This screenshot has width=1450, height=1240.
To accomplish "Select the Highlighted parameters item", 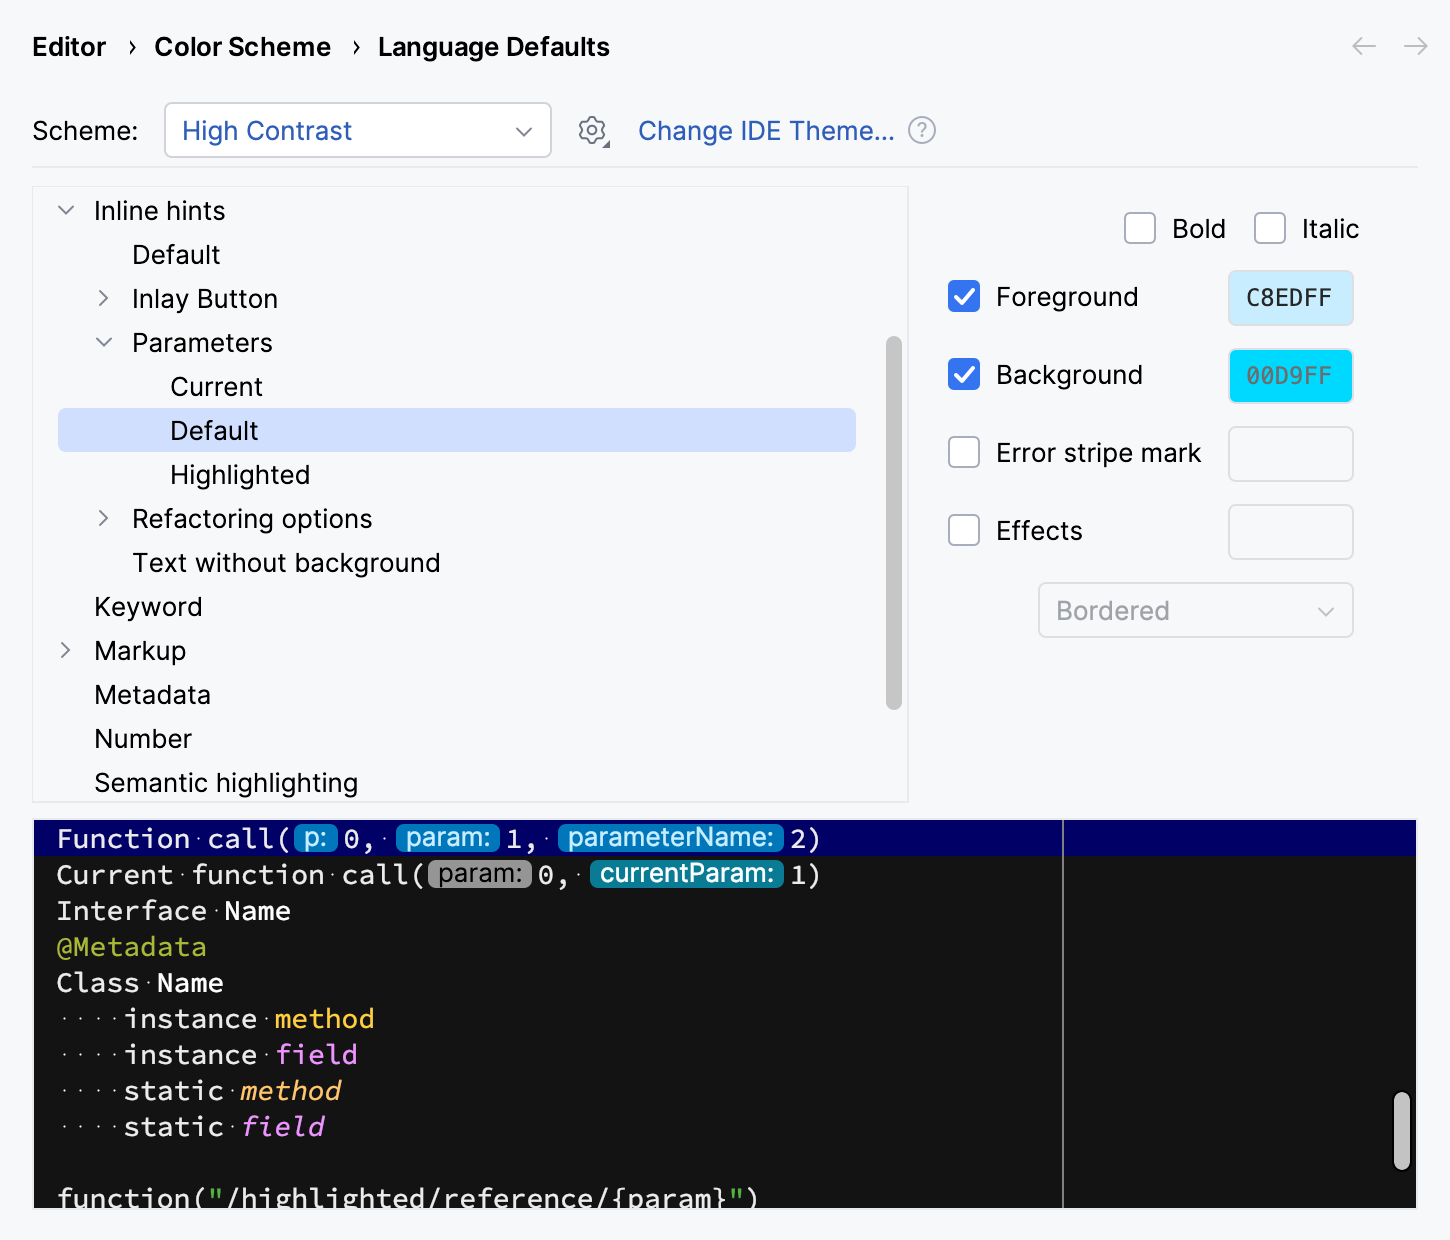I will pyautogui.click(x=240, y=475).
